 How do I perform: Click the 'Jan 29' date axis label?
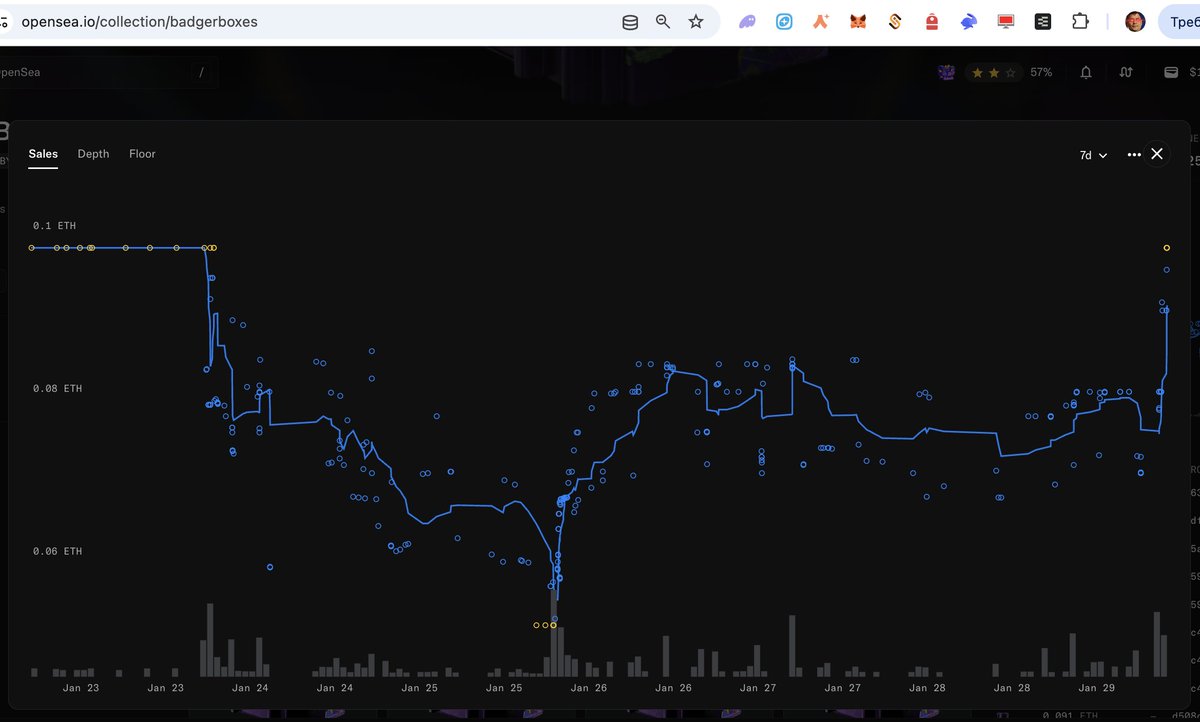[x=1096, y=688]
